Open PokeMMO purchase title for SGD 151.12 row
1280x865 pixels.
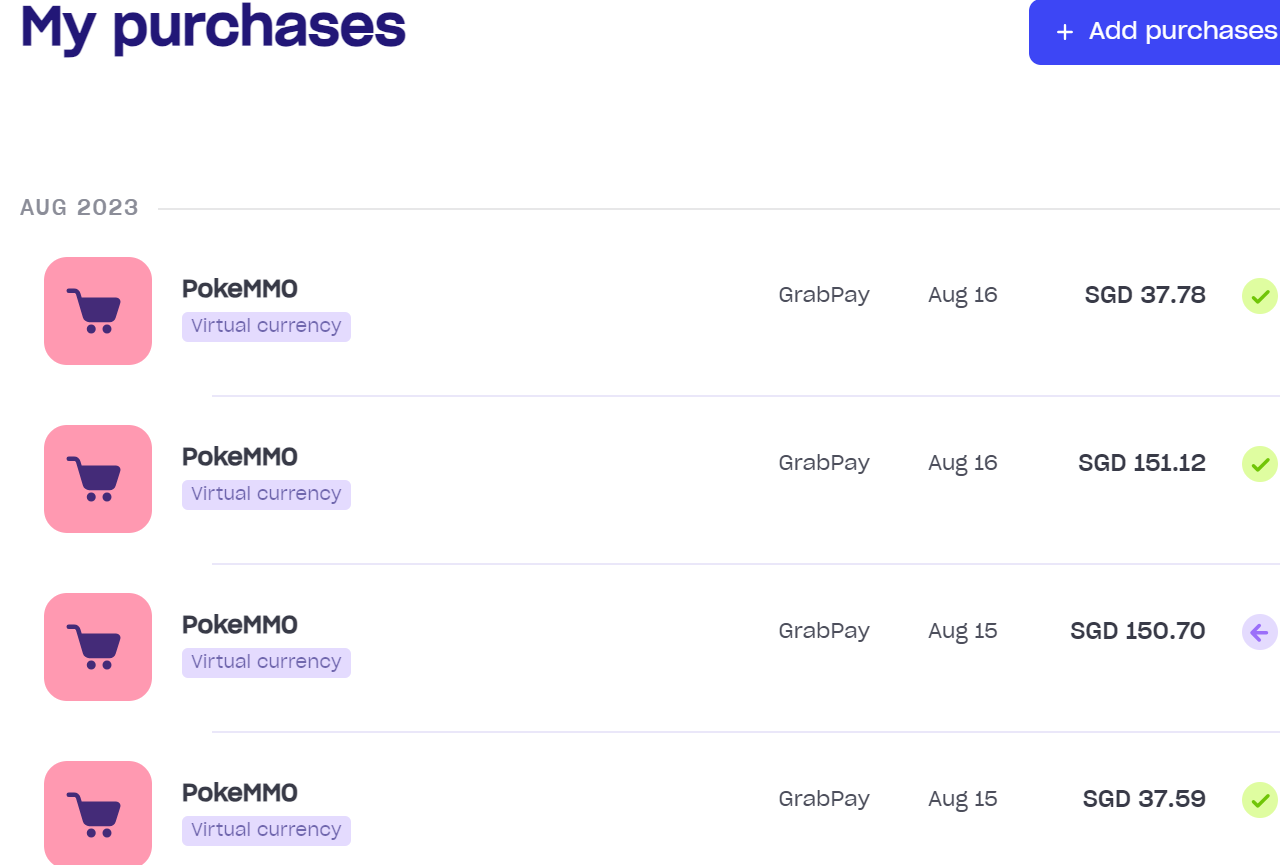[x=240, y=457]
